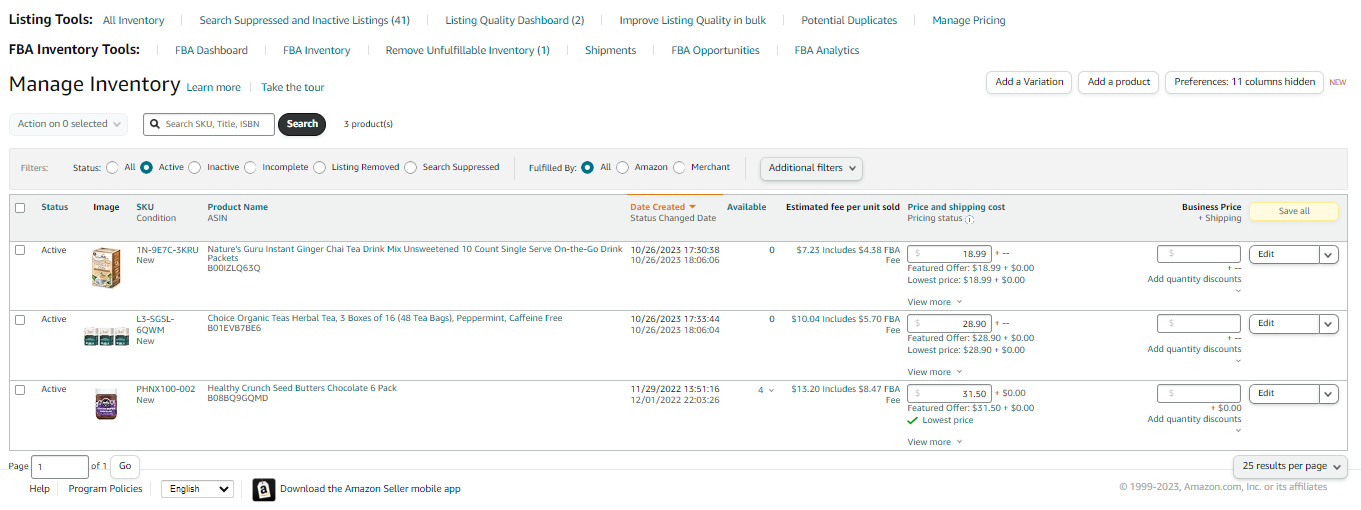
Task: Click the Save all button
Action: click(1294, 211)
